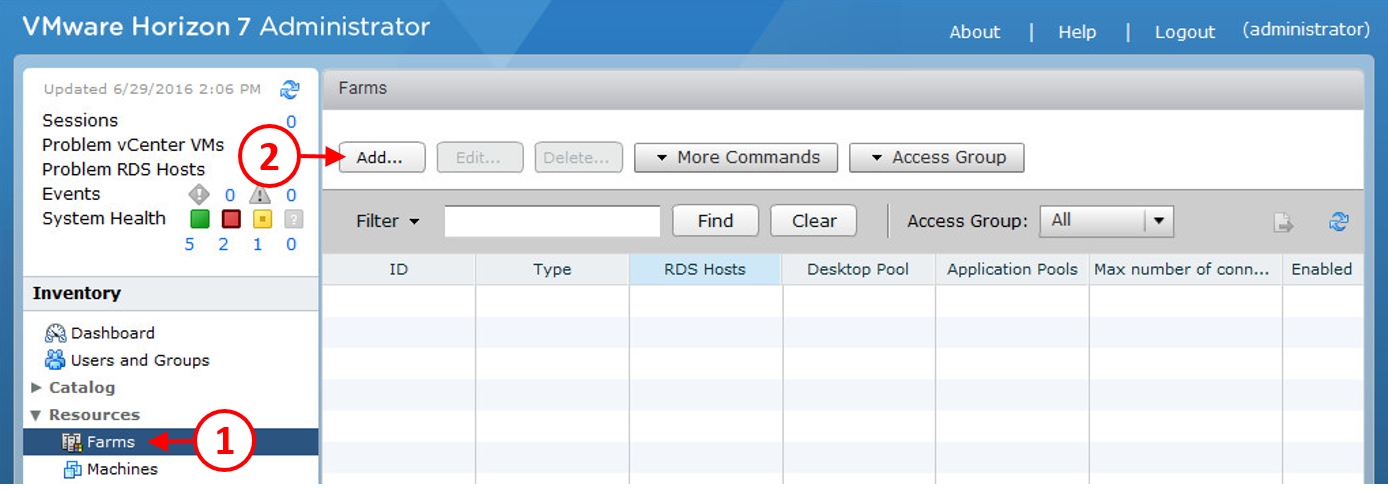Open the More Commands dropdown
Viewport: 1388px width, 491px height.
click(x=736, y=158)
